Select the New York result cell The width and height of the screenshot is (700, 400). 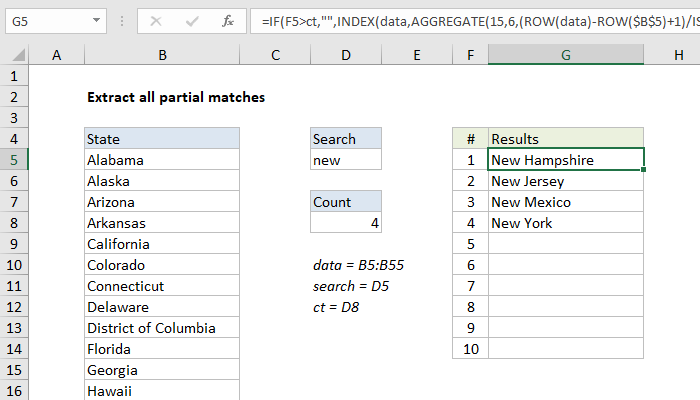click(565, 223)
